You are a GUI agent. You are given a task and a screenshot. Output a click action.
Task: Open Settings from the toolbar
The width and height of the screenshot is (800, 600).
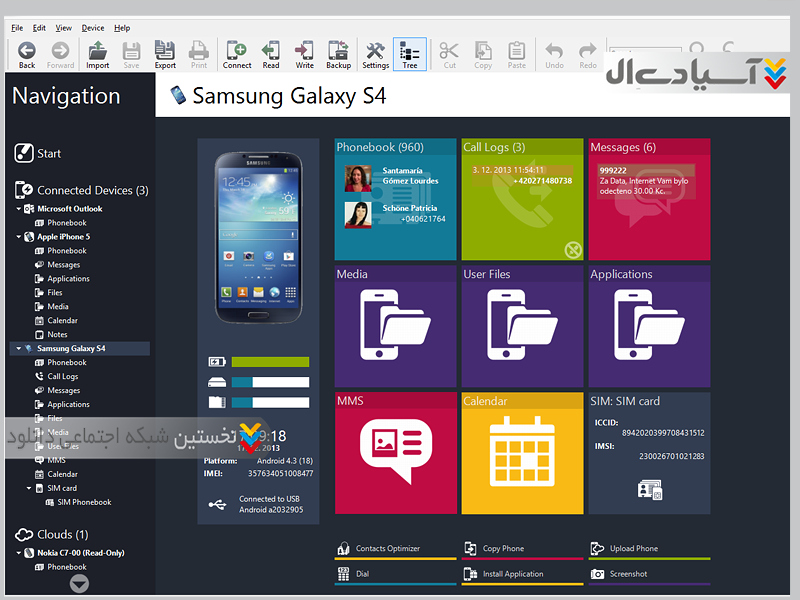pyautogui.click(x=375, y=54)
